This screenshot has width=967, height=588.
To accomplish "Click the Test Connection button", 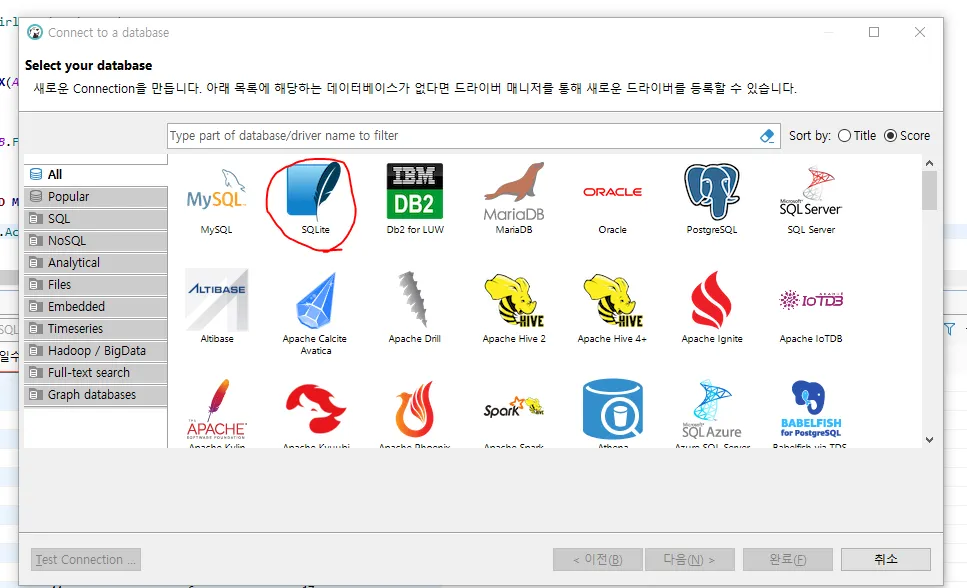I will coord(86,560).
